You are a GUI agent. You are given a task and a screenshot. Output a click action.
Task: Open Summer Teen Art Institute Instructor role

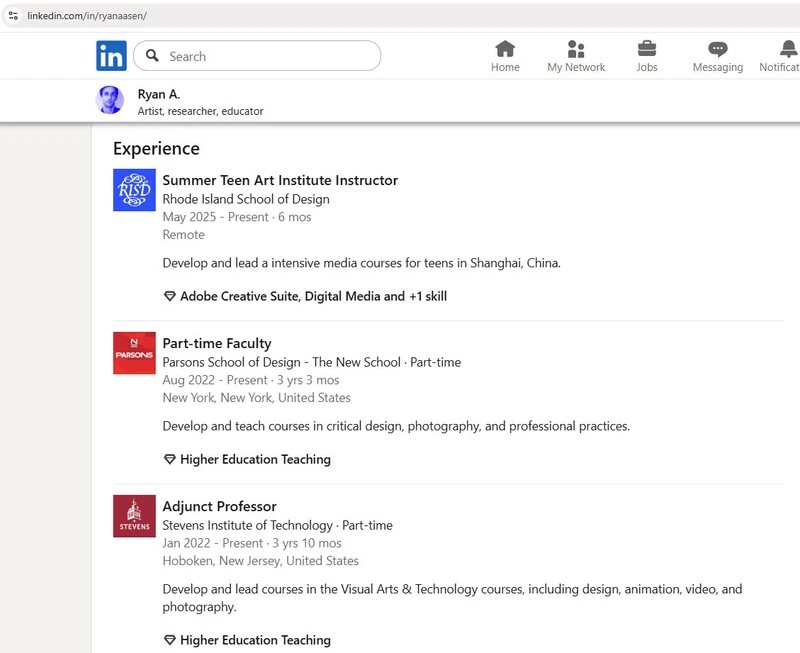[x=280, y=180]
